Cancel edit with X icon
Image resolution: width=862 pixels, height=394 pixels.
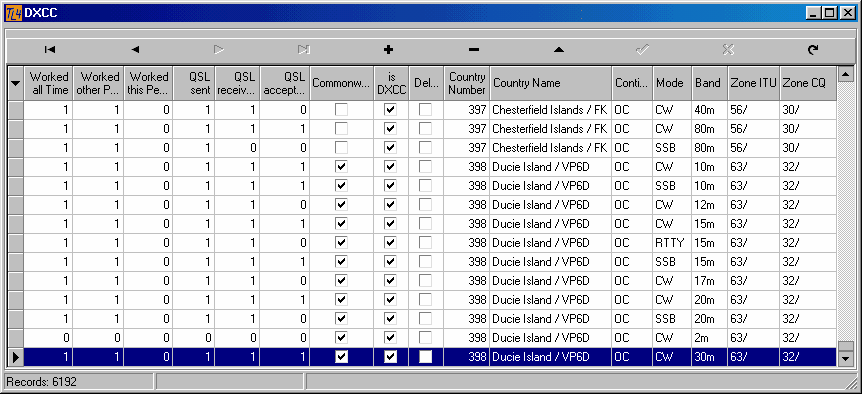pyautogui.click(x=728, y=50)
